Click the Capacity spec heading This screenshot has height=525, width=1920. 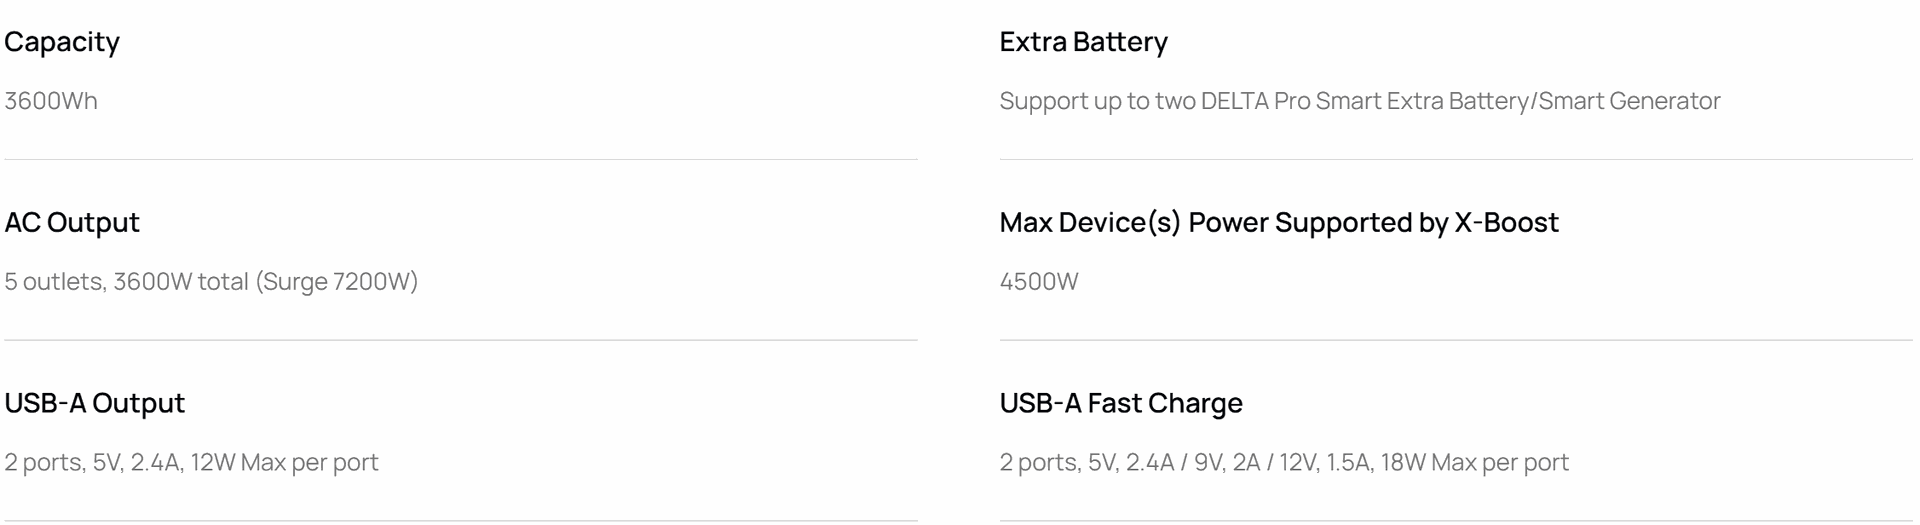click(62, 42)
